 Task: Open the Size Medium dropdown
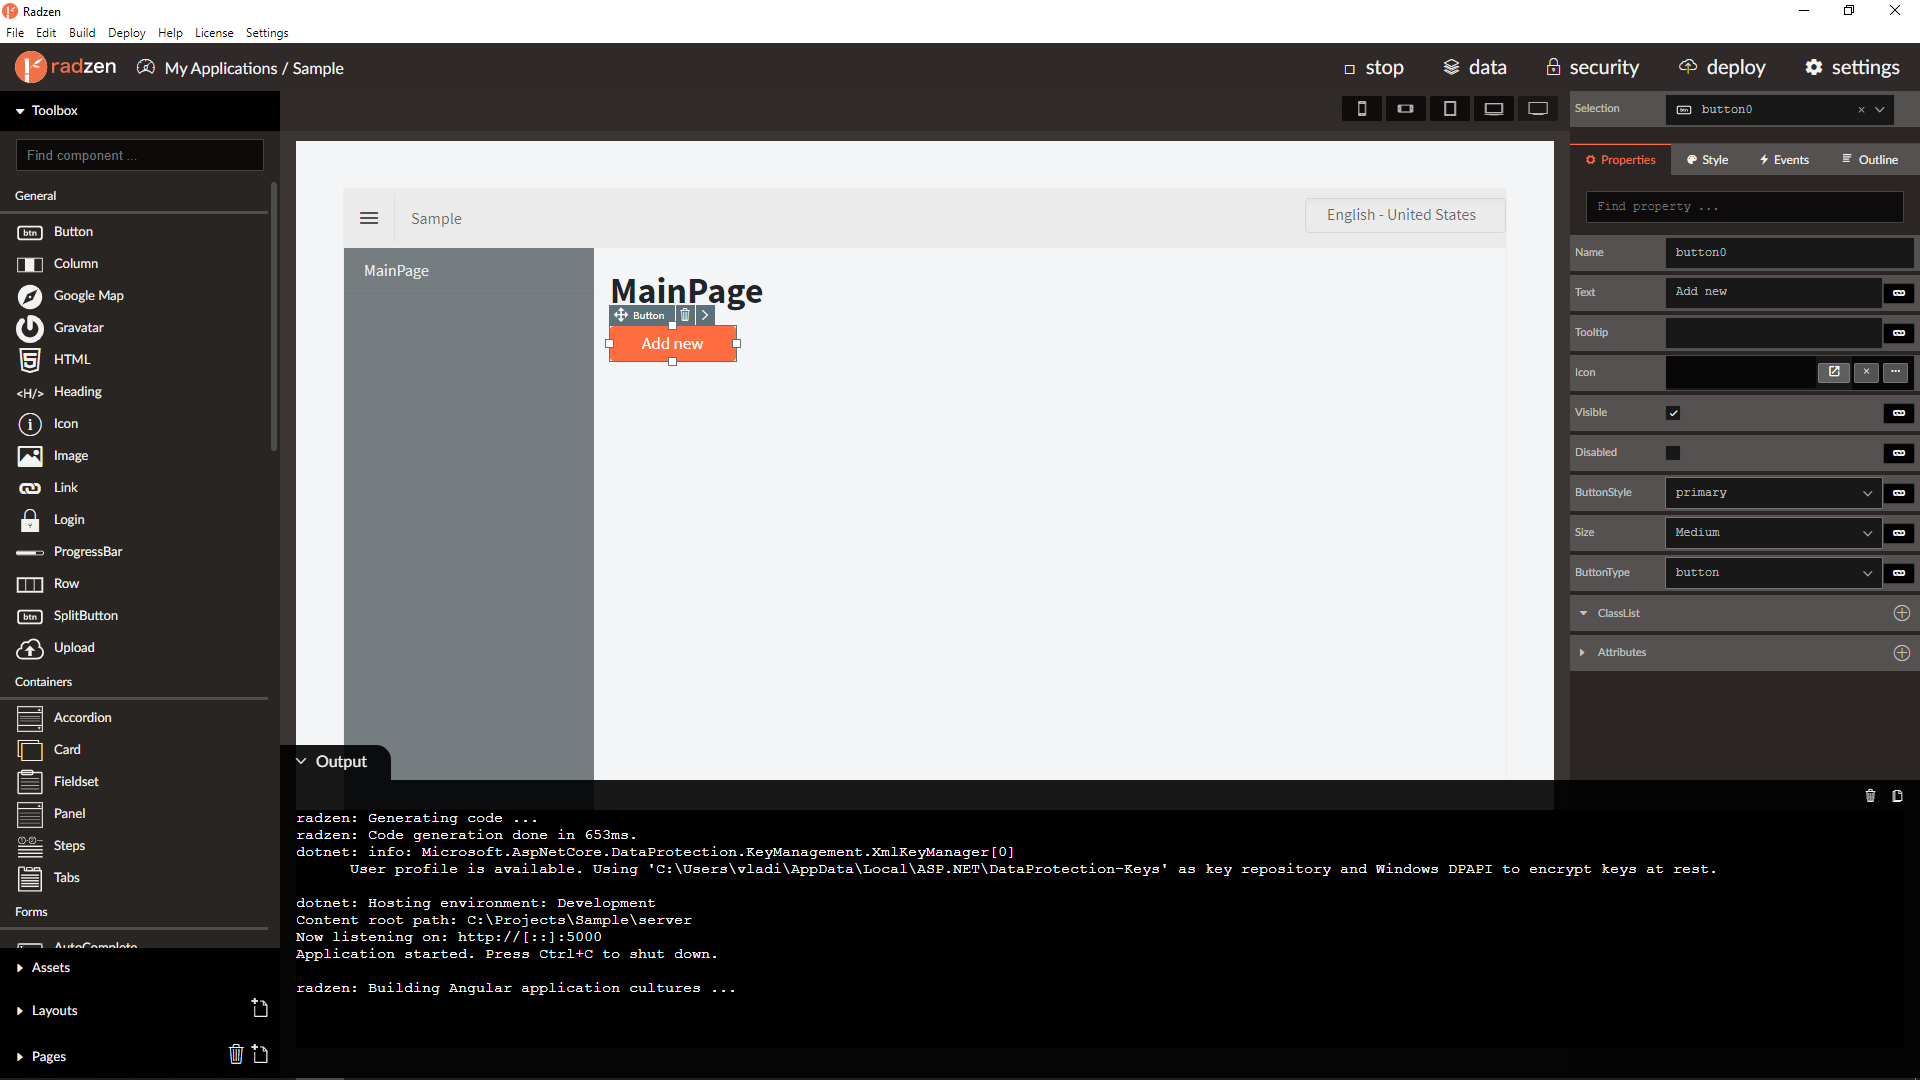(x=1773, y=533)
